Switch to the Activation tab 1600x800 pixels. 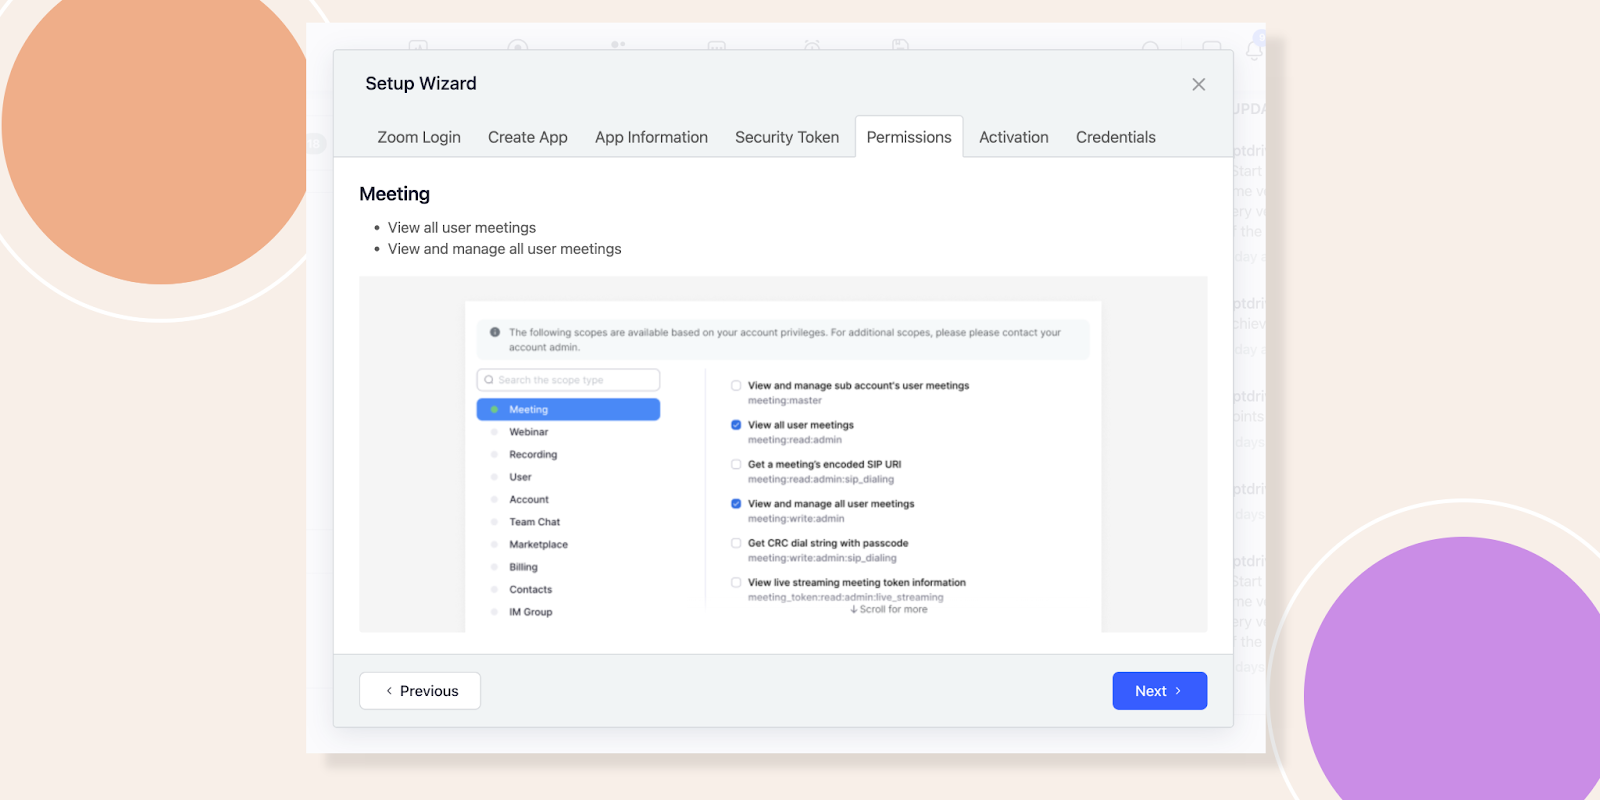[x=1014, y=137]
